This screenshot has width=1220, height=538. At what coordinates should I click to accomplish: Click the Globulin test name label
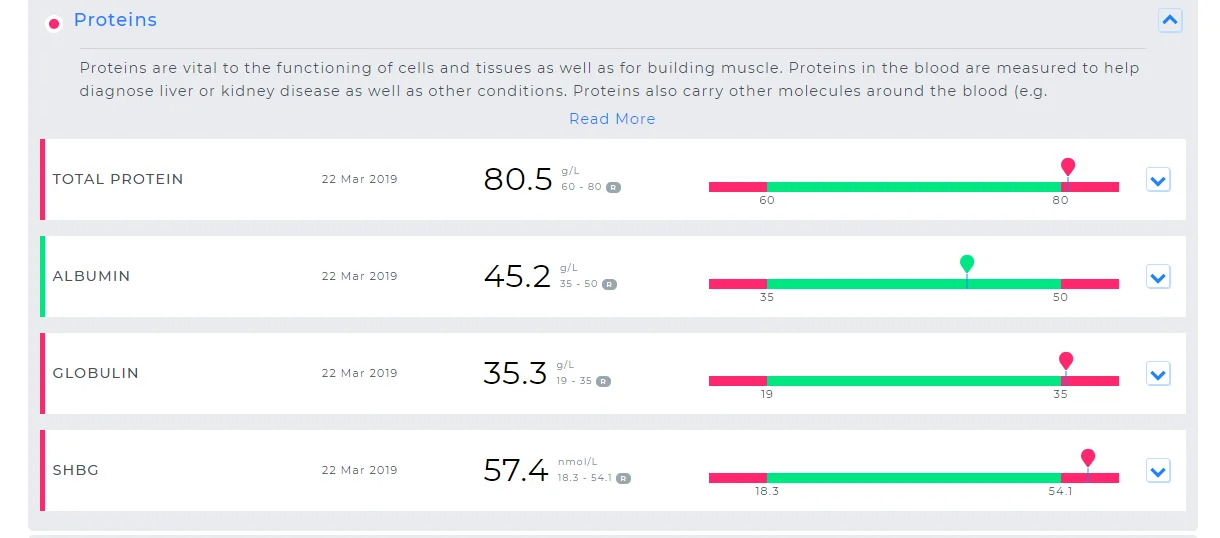[96, 374]
